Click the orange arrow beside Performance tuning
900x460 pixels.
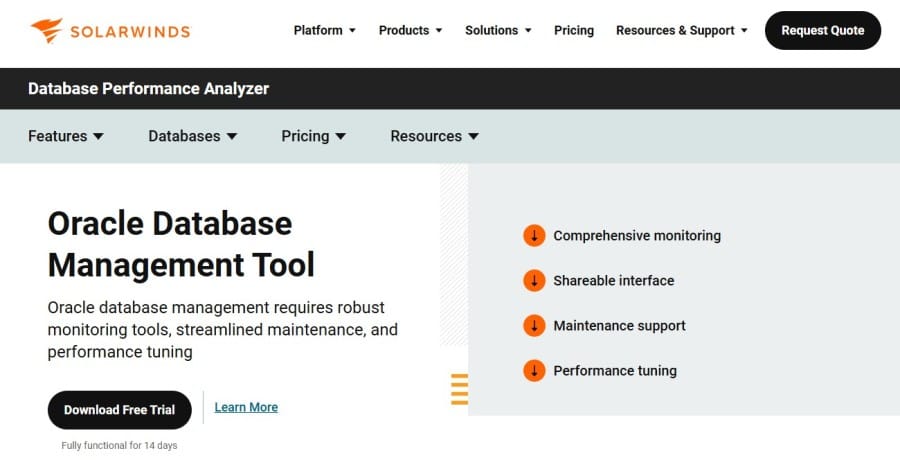[x=534, y=371]
